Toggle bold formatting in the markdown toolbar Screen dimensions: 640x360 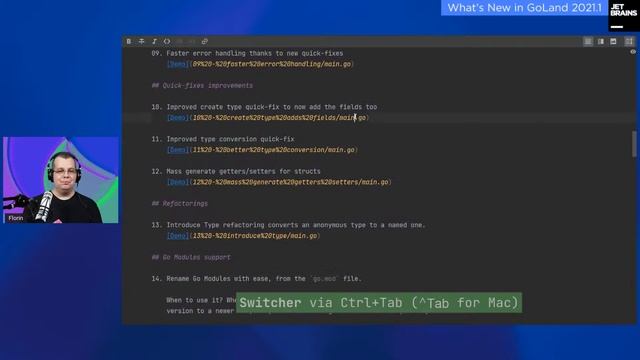click(129, 41)
